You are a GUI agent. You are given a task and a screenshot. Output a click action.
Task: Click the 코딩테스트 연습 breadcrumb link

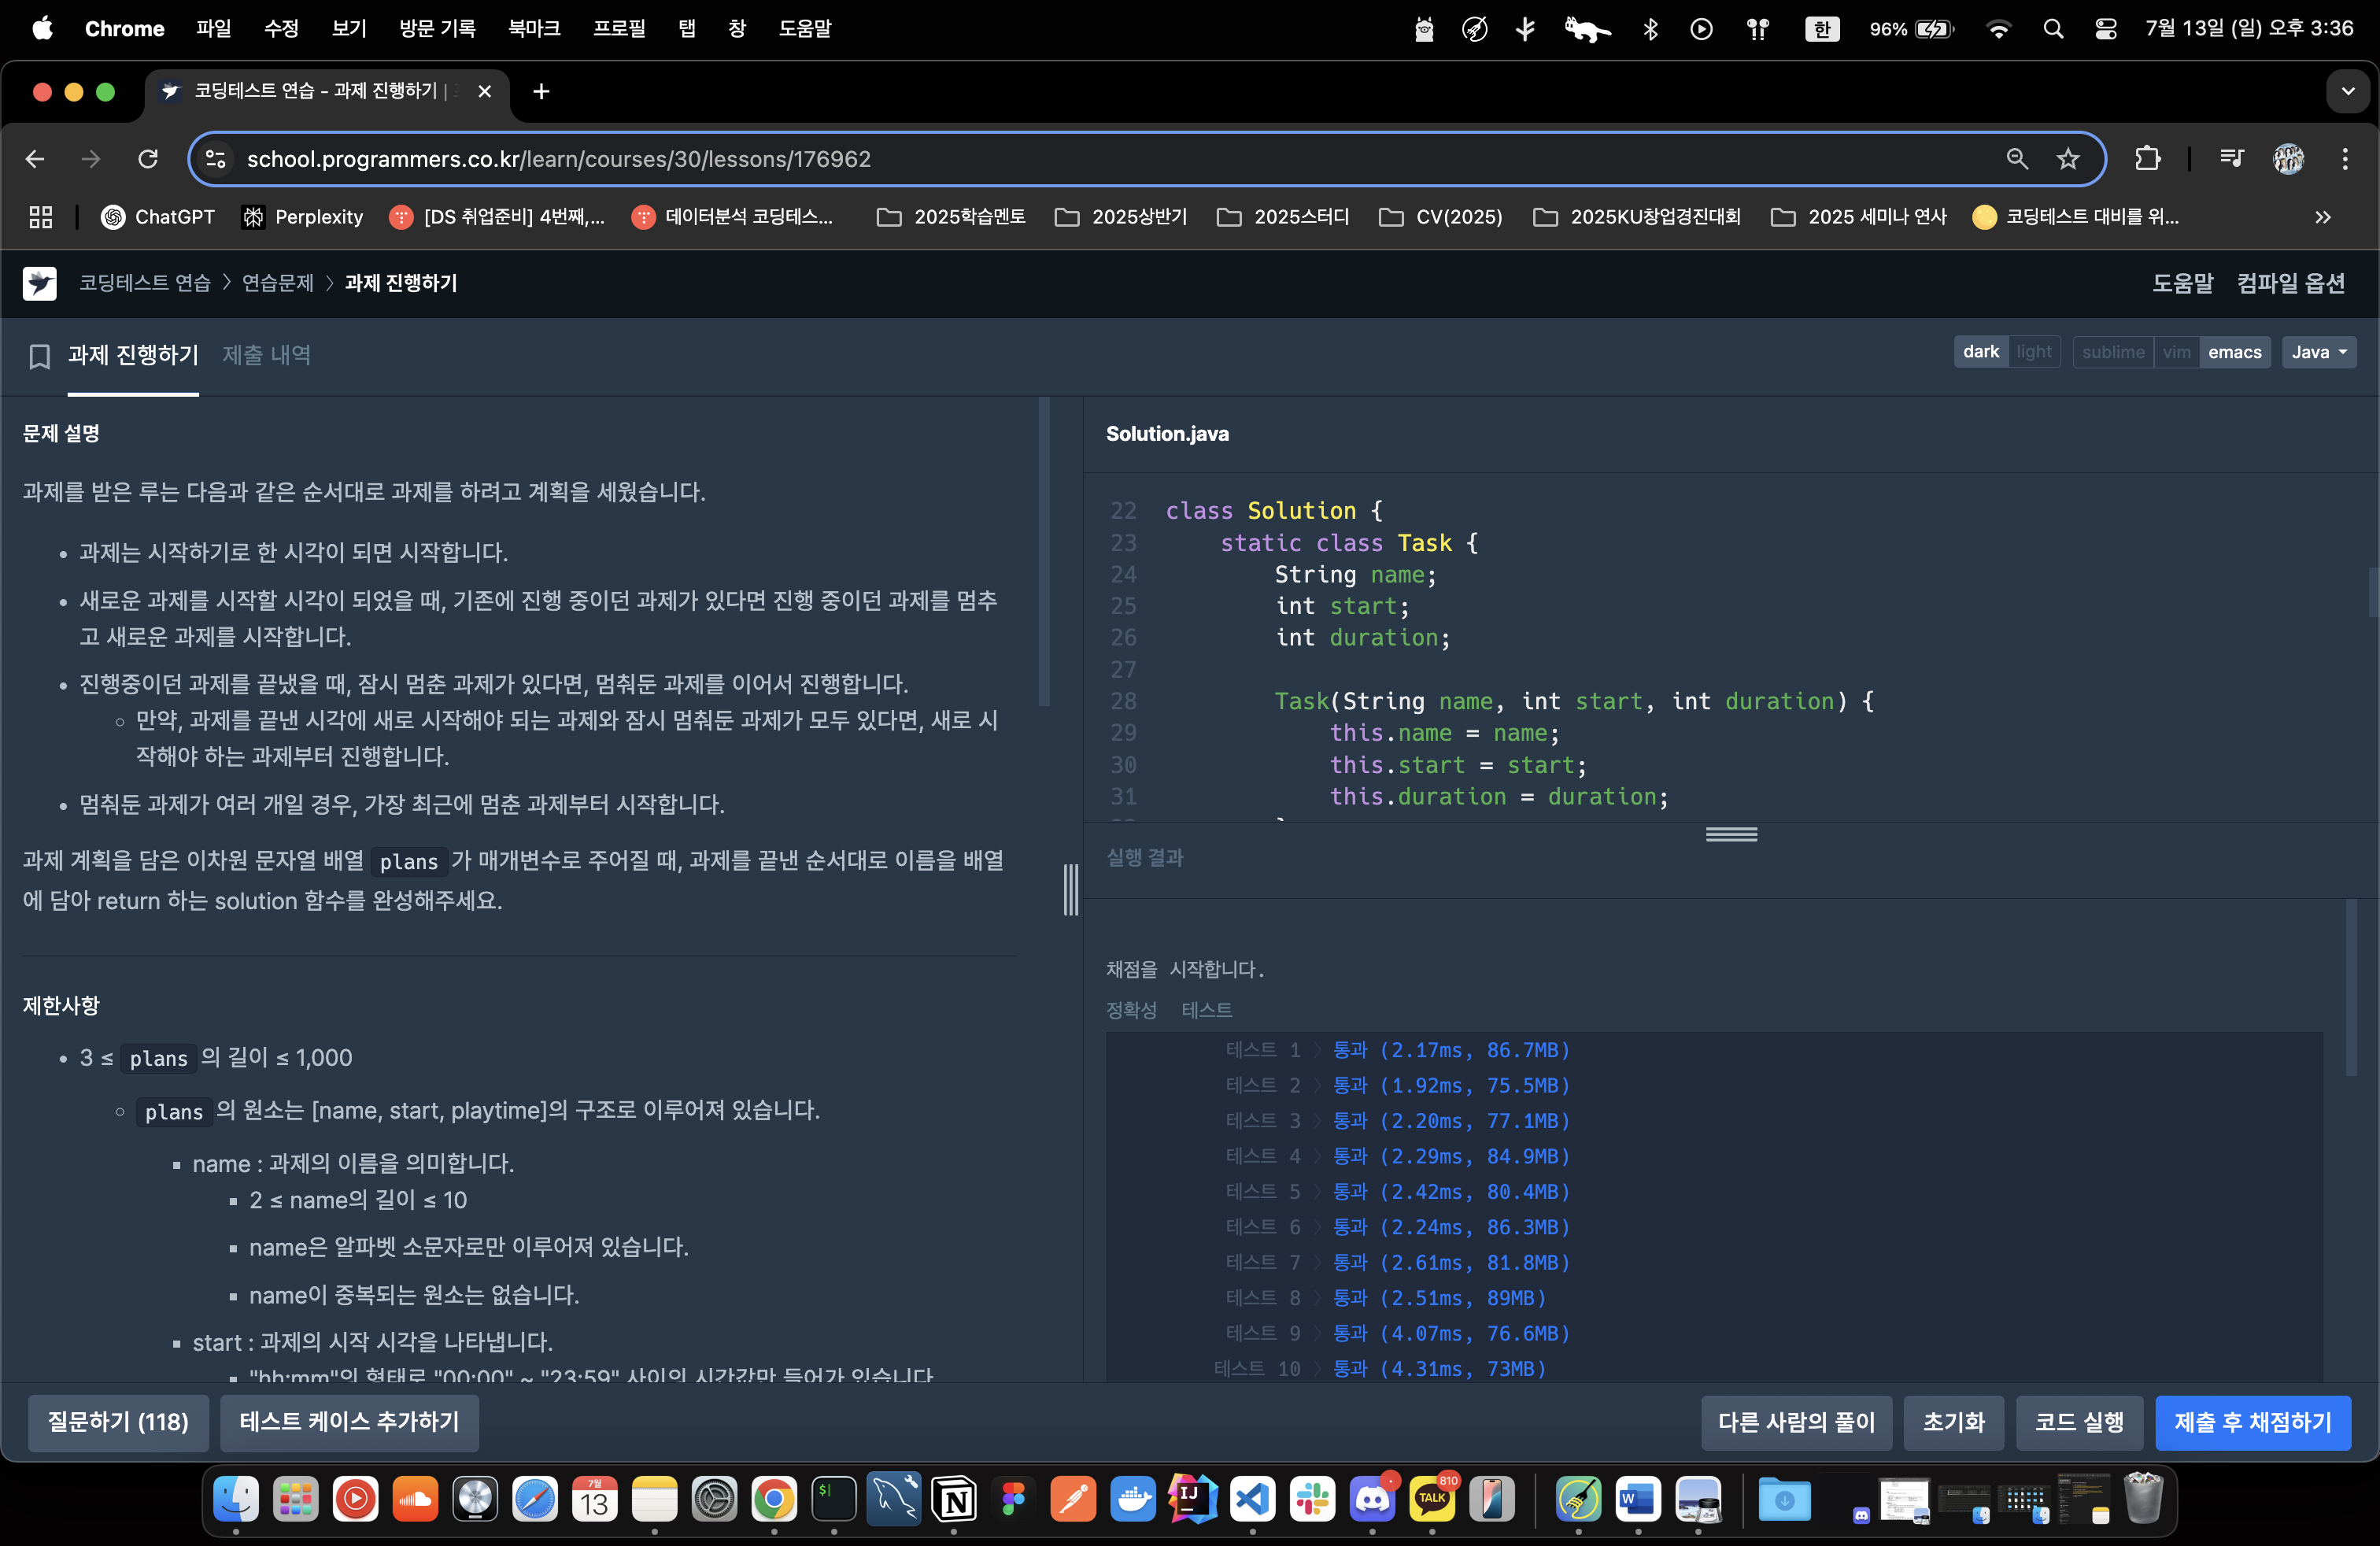[x=145, y=283]
